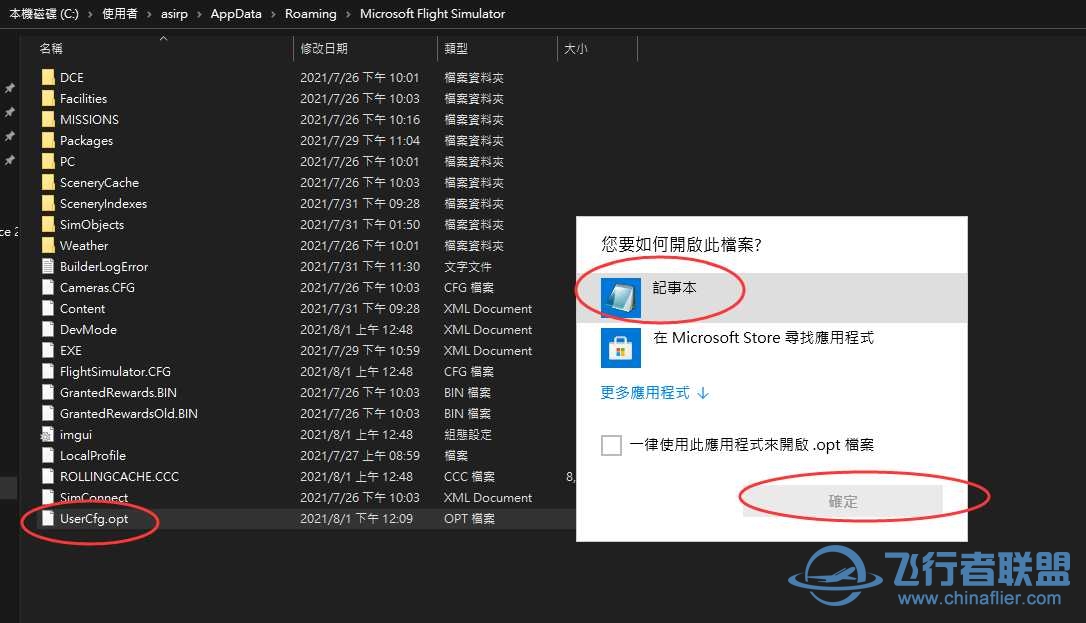The width and height of the screenshot is (1086, 623).
Task: Select the GrantedRewards.BIN file icon
Action: (x=48, y=392)
